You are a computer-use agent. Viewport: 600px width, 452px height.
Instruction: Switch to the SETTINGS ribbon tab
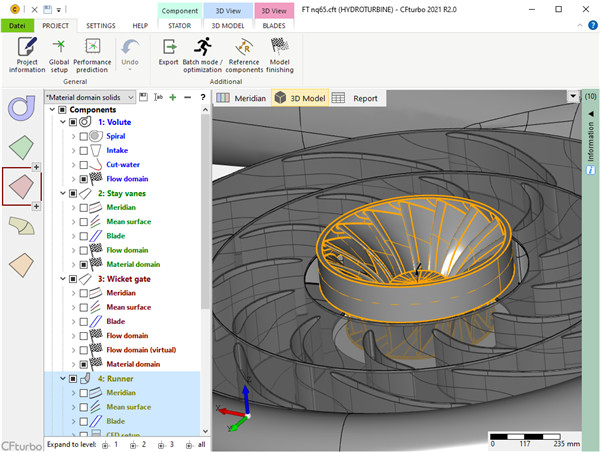click(x=101, y=26)
